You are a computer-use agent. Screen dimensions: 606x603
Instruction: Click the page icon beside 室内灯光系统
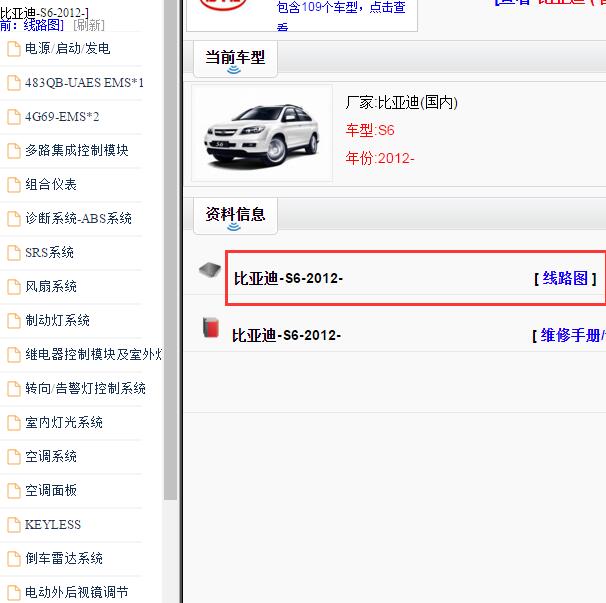[x=14, y=423]
